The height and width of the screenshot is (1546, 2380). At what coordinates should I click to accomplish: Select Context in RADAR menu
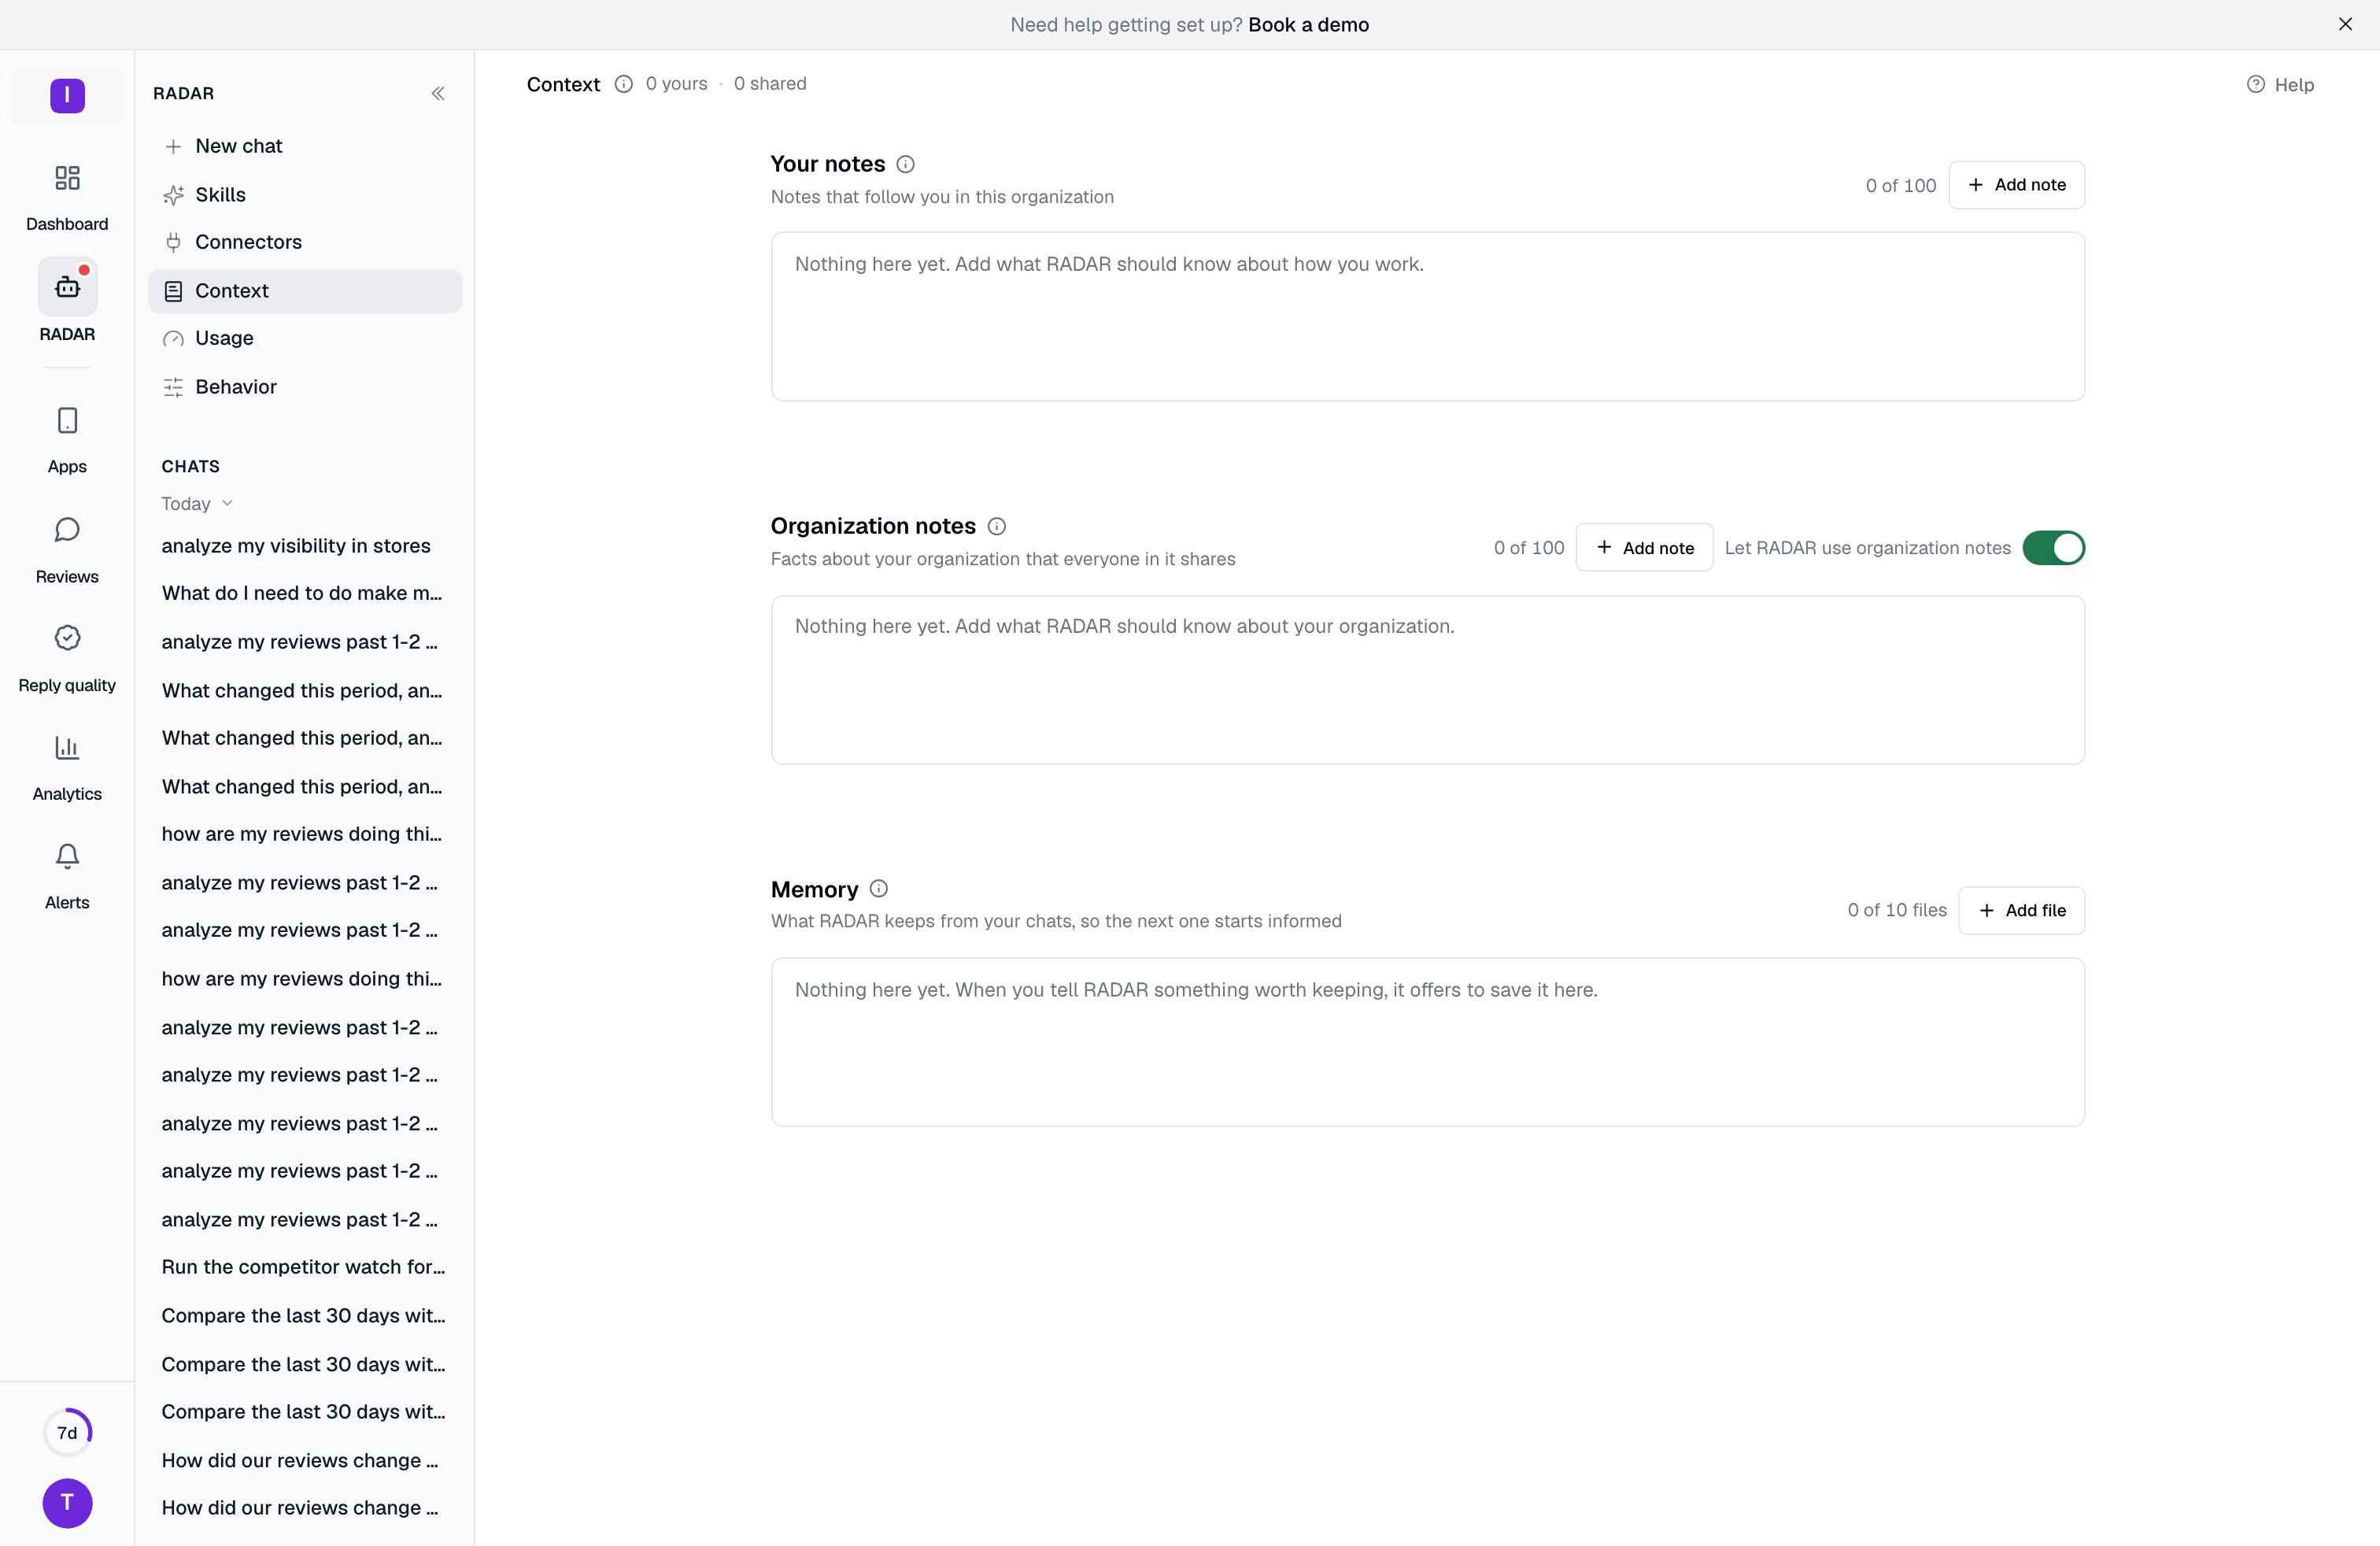[305, 291]
